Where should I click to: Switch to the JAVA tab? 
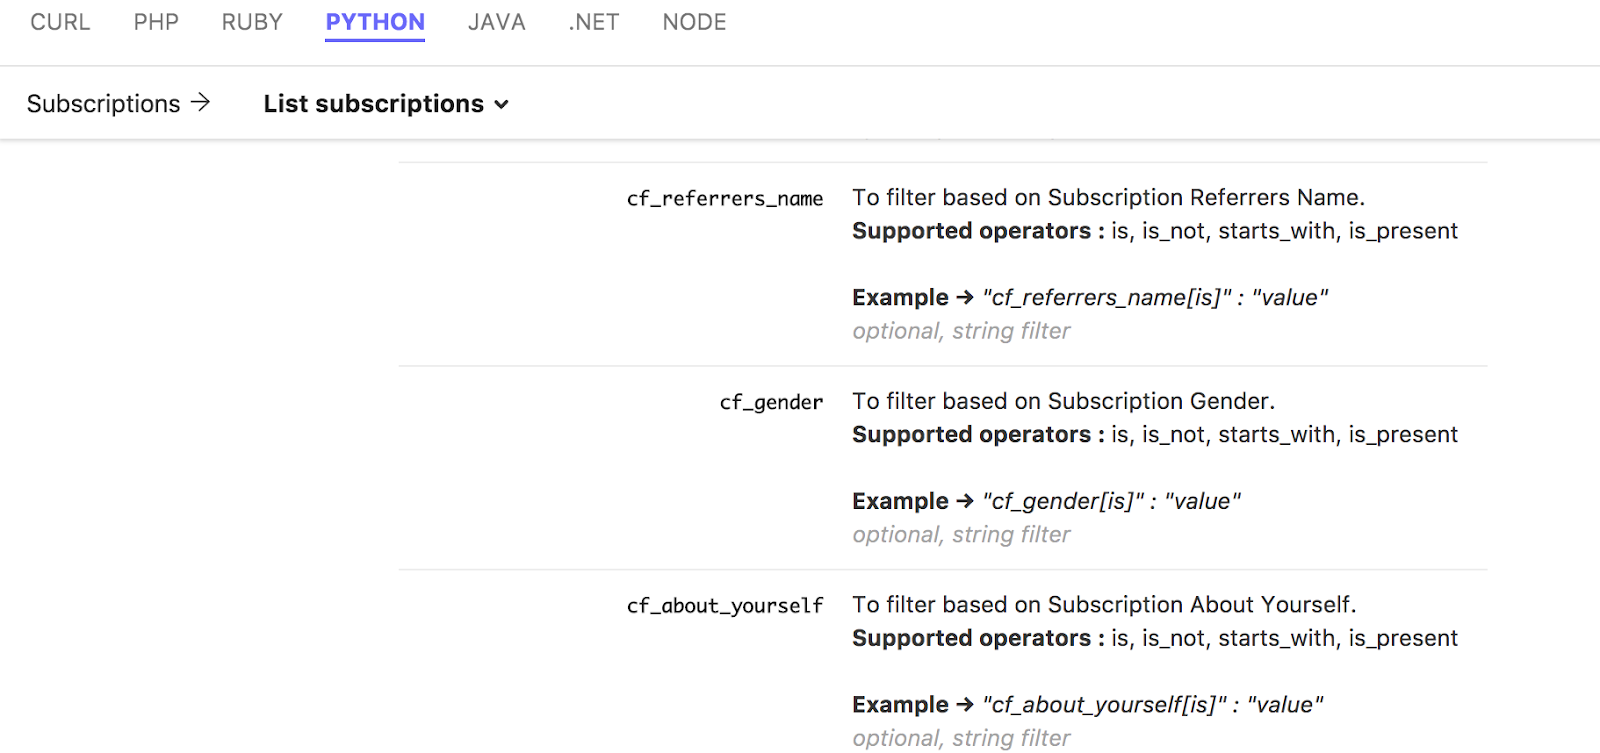pos(496,22)
